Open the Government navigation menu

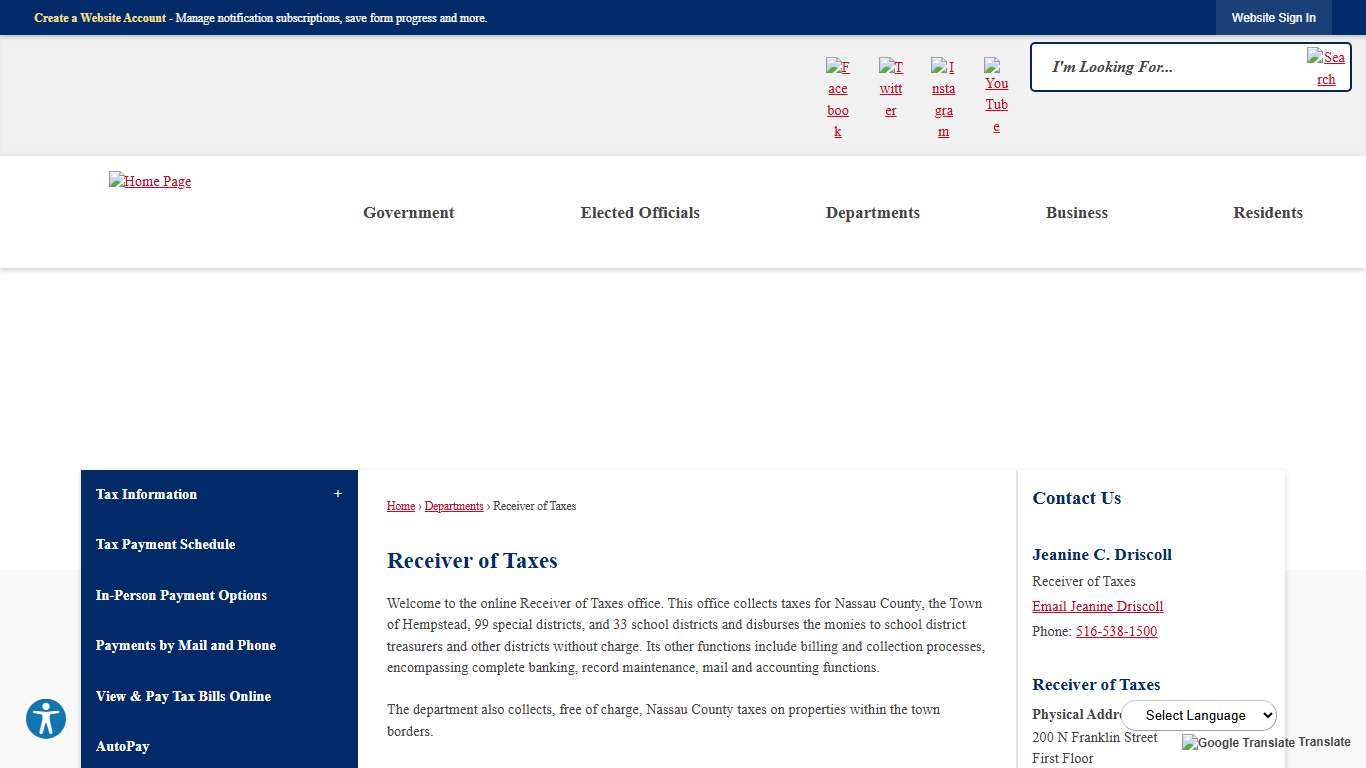(408, 213)
